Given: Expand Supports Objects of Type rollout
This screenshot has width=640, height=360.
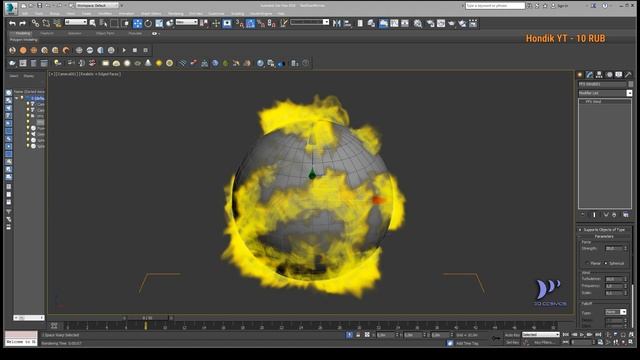Looking at the screenshot, I should tap(604, 230).
